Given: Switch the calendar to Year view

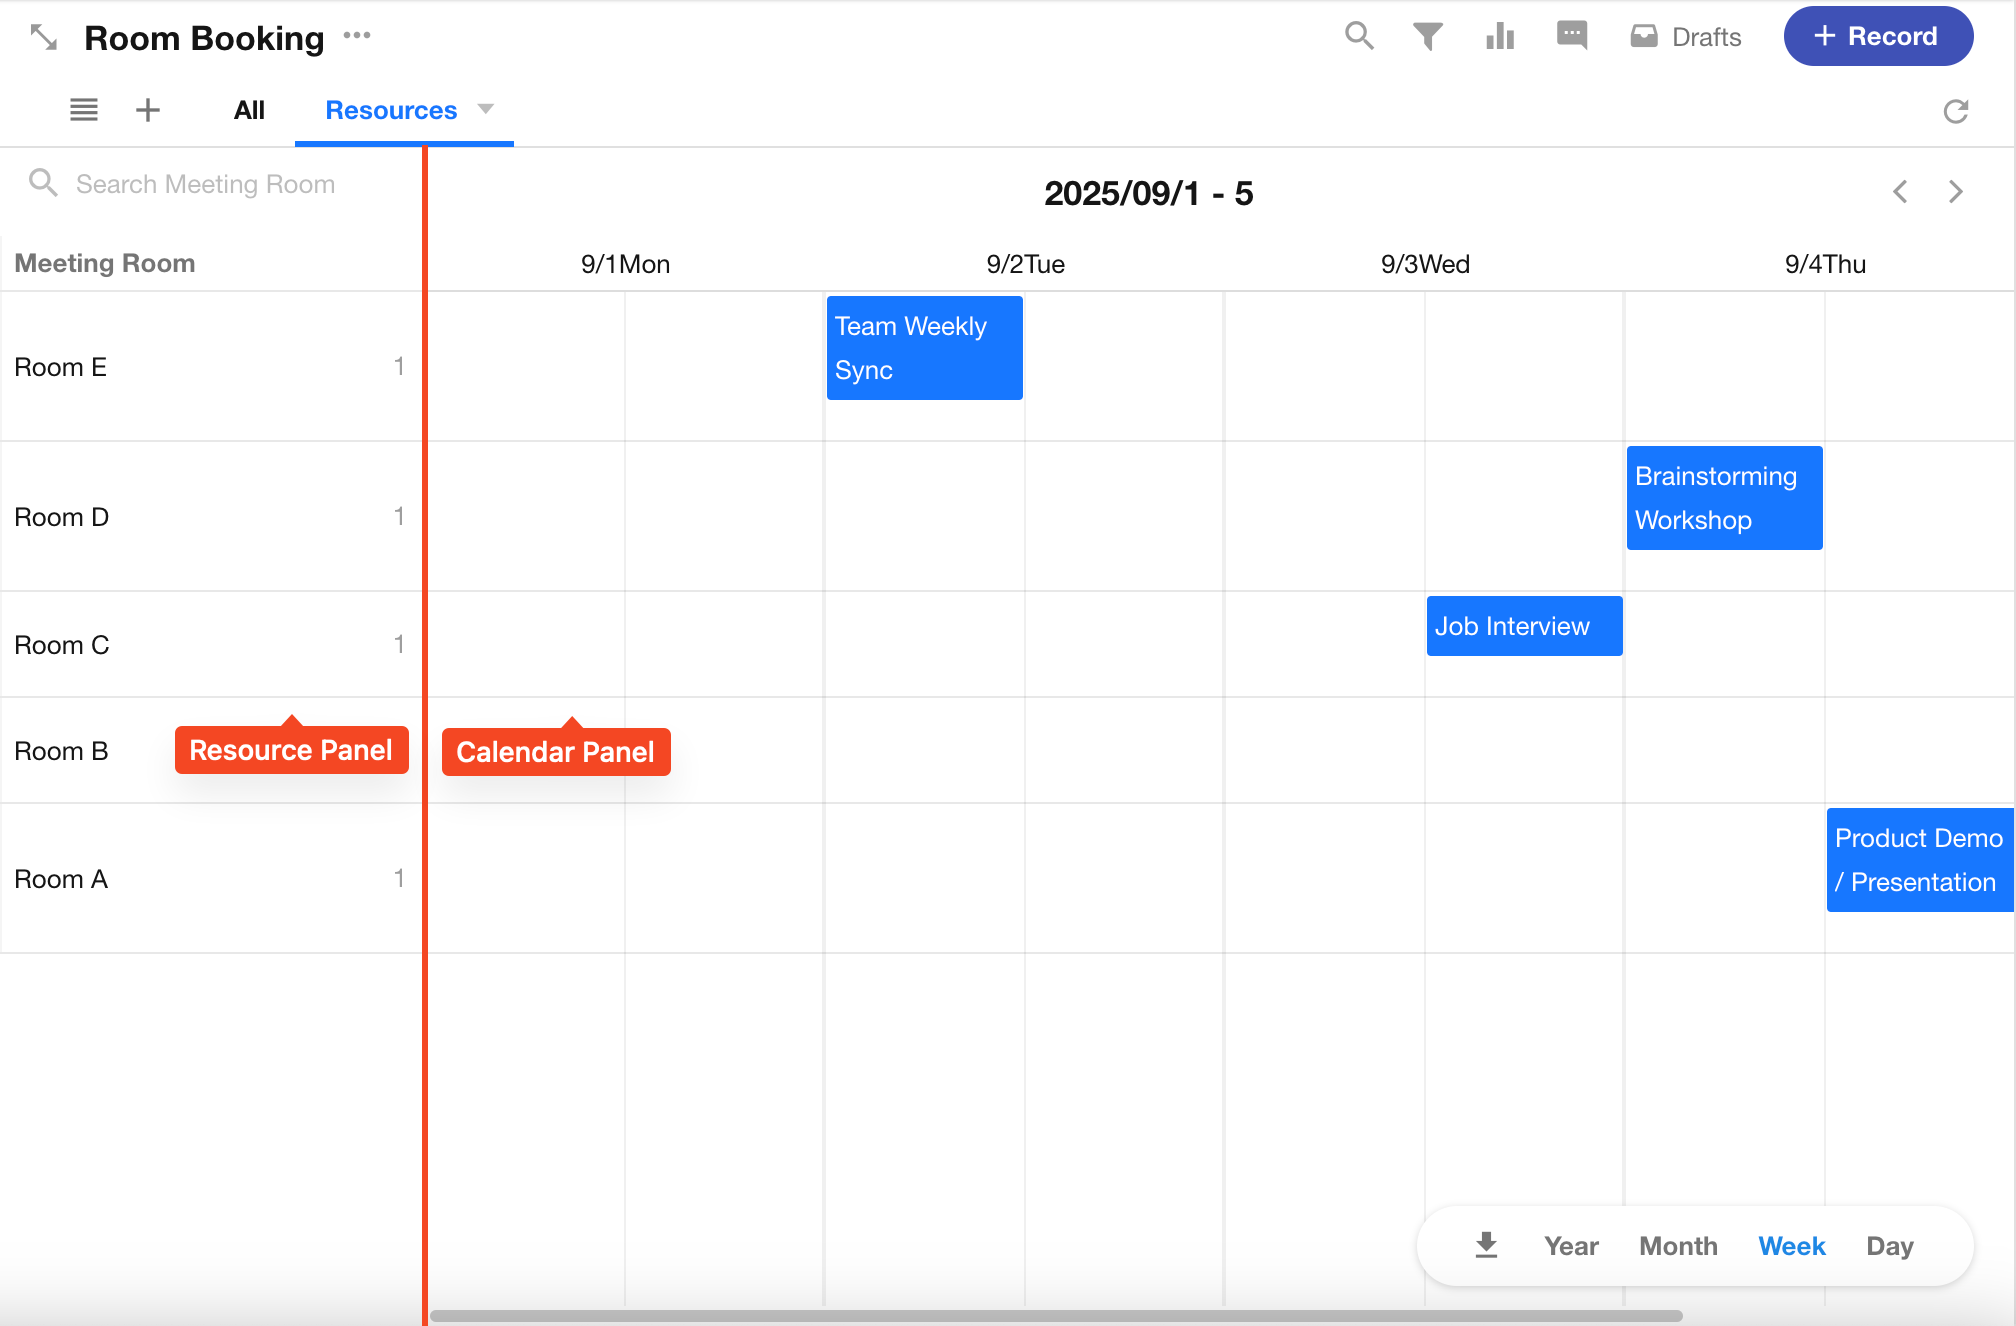Looking at the screenshot, I should [1571, 1246].
